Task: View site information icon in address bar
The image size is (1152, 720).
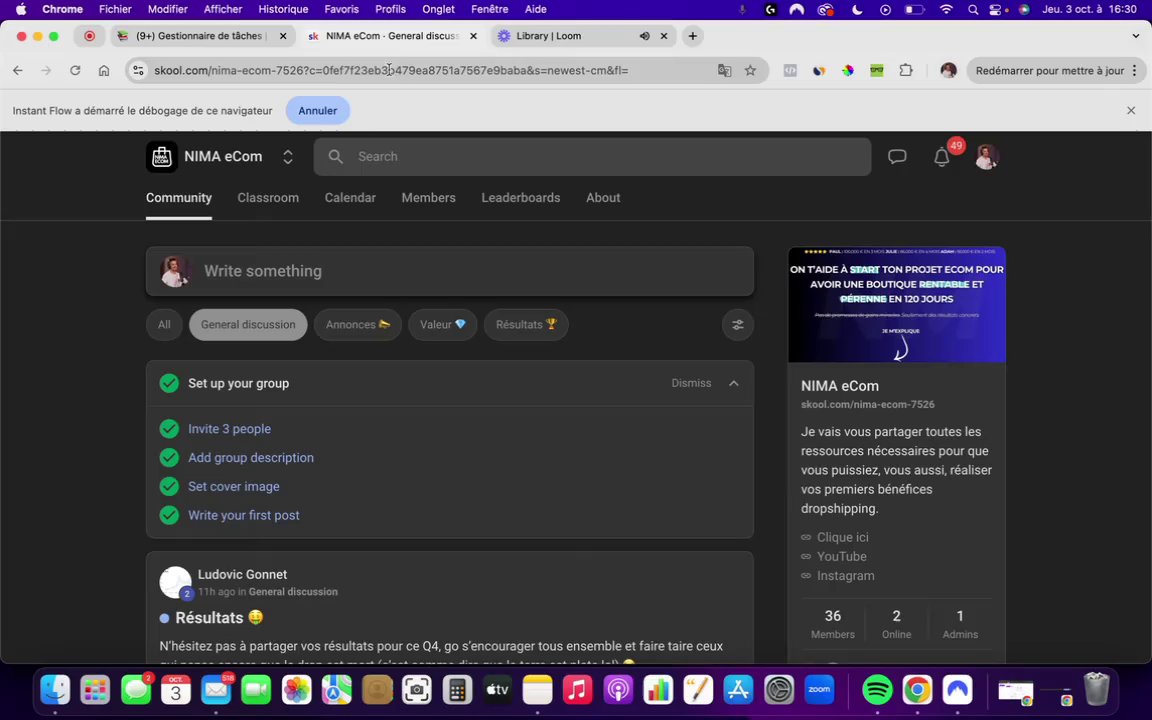Action: click(x=138, y=71)
